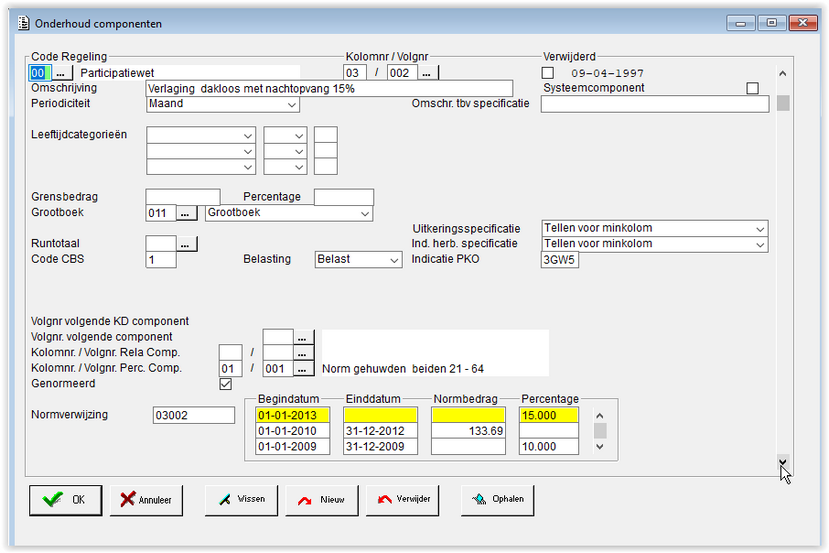This screenshot has height=553, width=829.
Task: Uncheck the Genormeerd checkbox
Action: (x=226, y=384)
